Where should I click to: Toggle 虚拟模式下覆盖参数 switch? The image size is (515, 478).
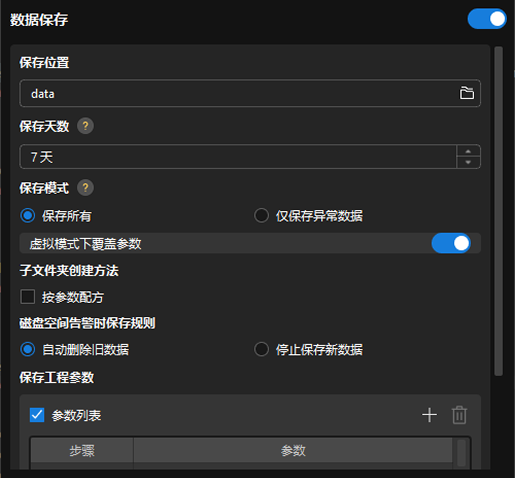(451, 243)
